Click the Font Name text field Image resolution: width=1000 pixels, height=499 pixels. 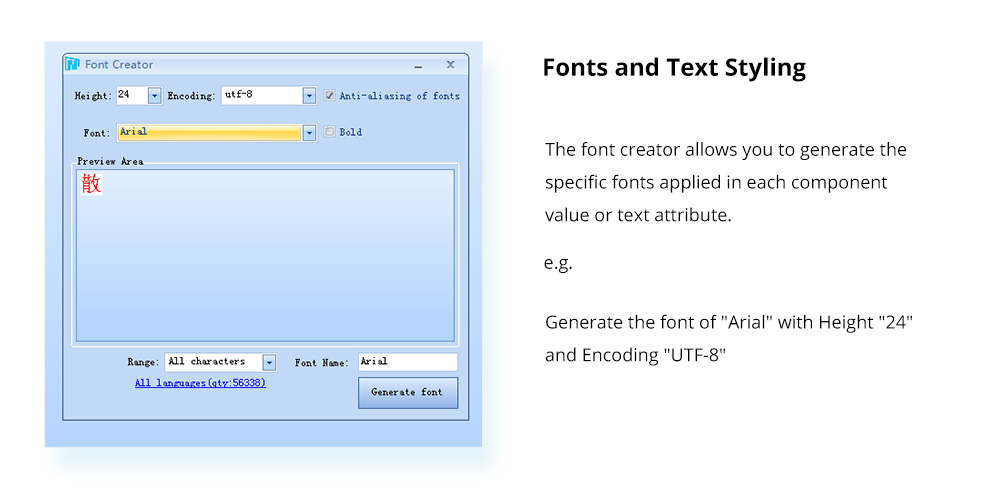tap(407, 362)
